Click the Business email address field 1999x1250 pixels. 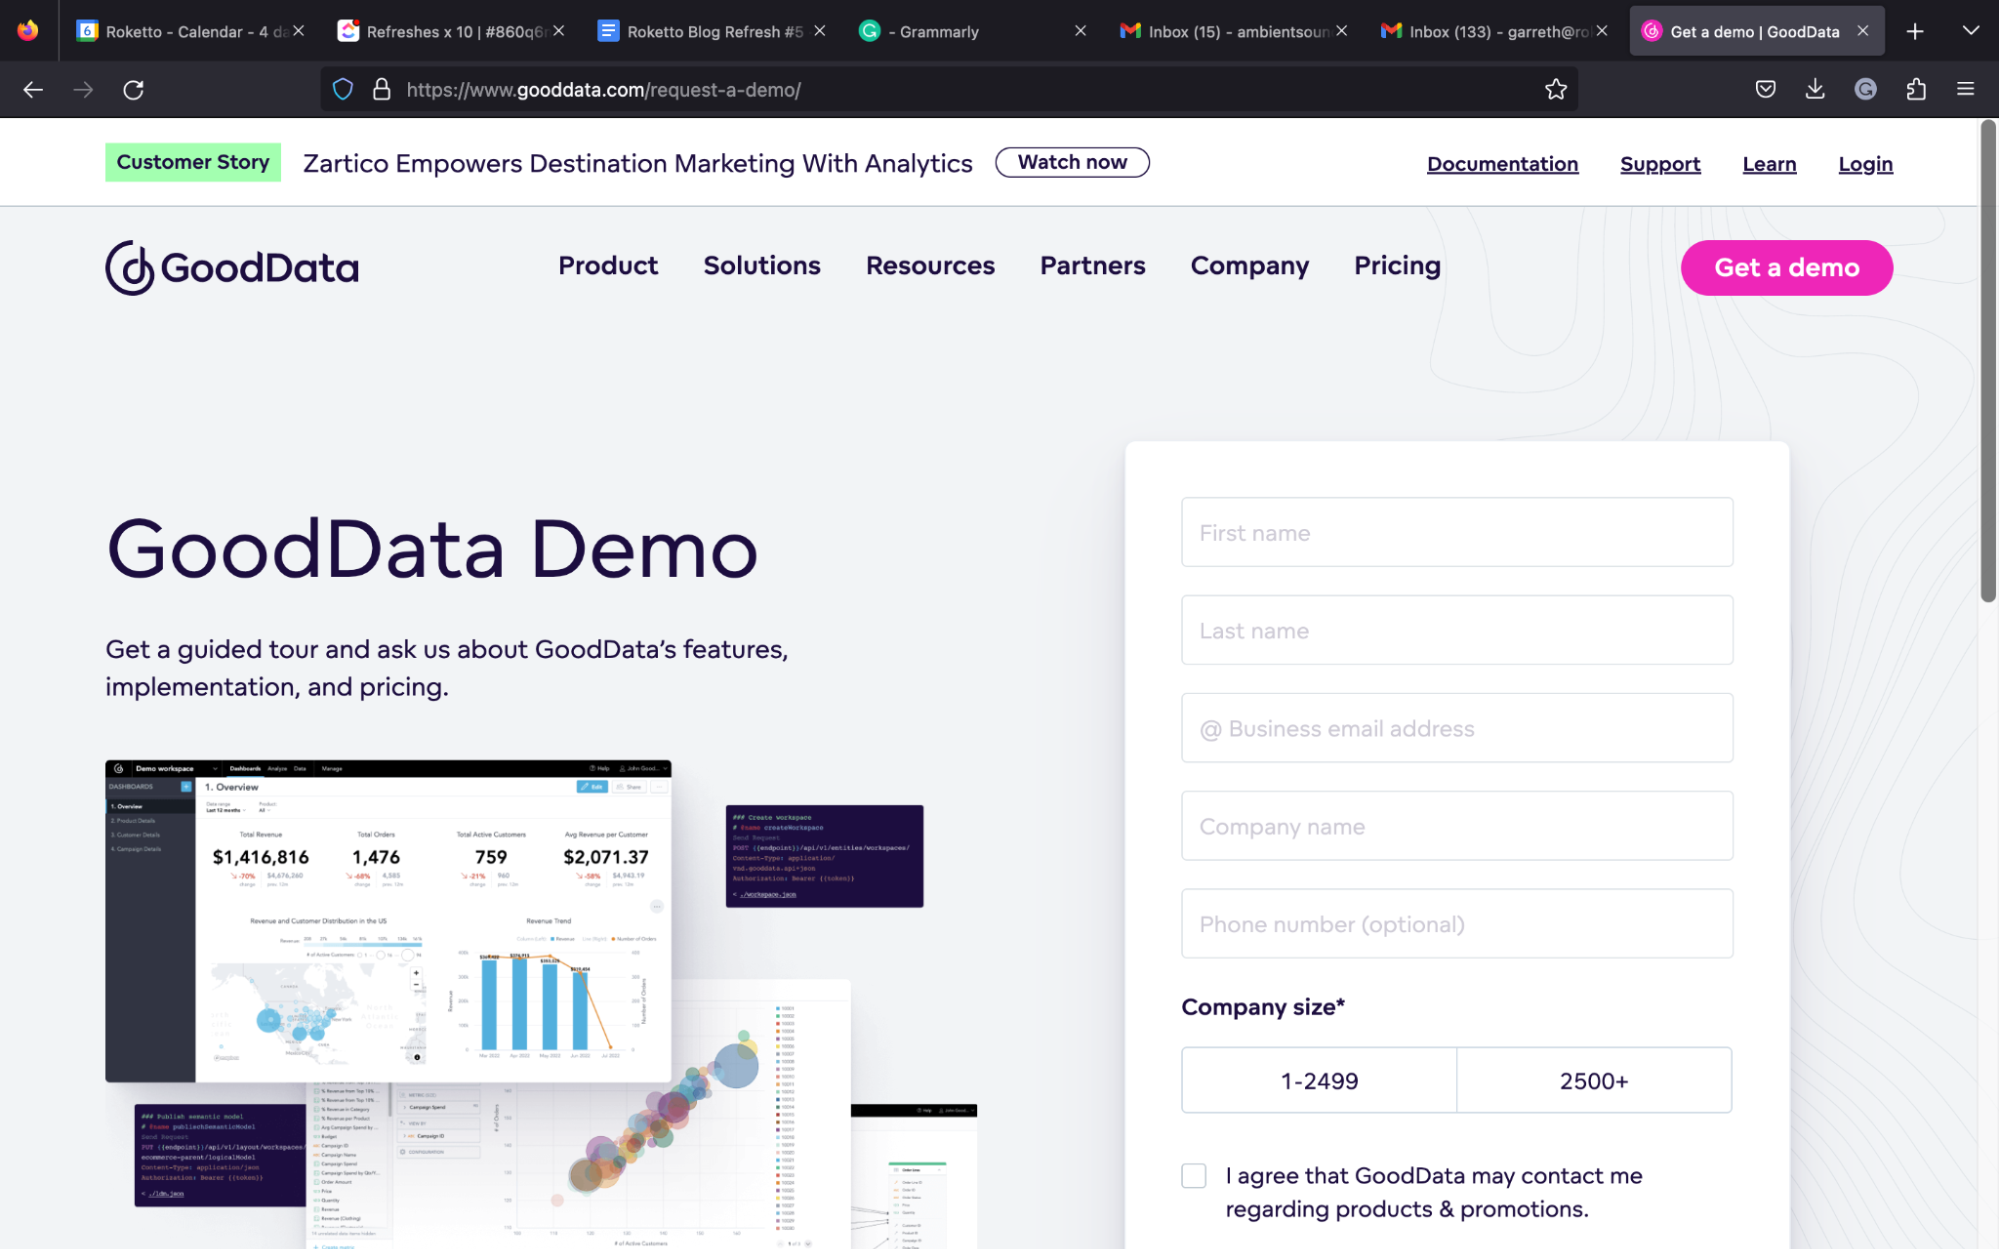pyautogui.click(x=1456, y=728)
